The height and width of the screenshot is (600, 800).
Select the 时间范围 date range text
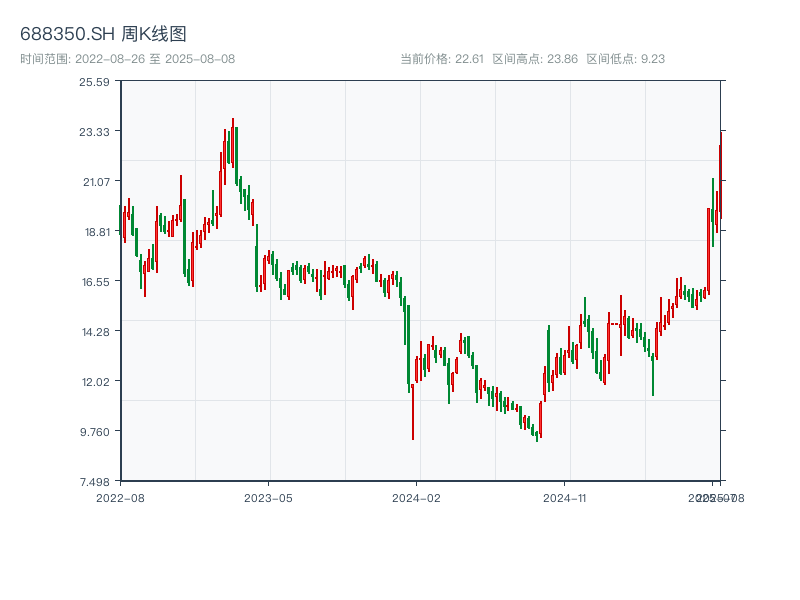128,59
